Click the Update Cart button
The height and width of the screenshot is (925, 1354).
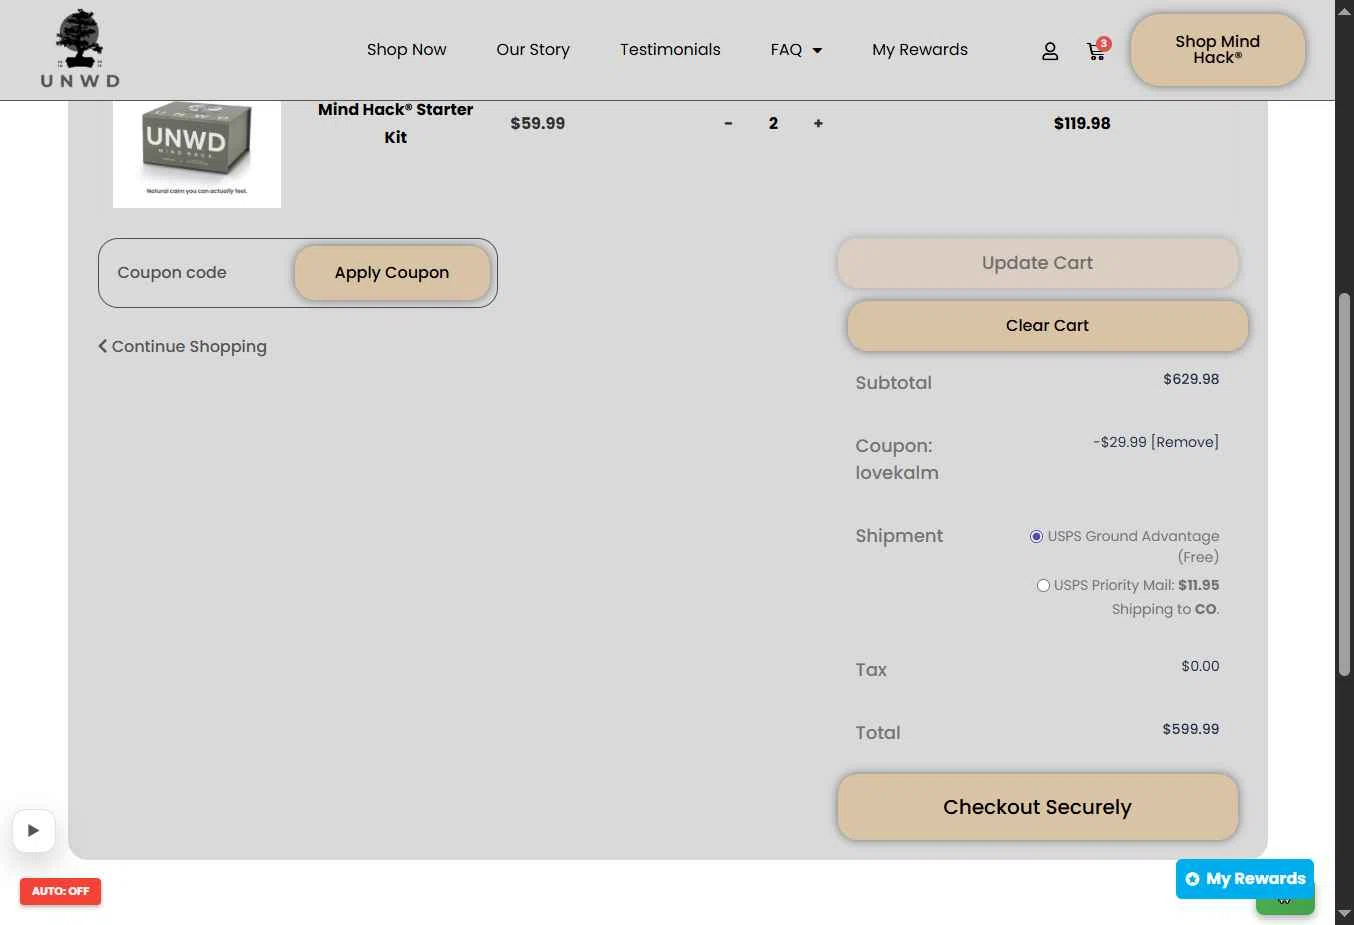(1037, 263)
